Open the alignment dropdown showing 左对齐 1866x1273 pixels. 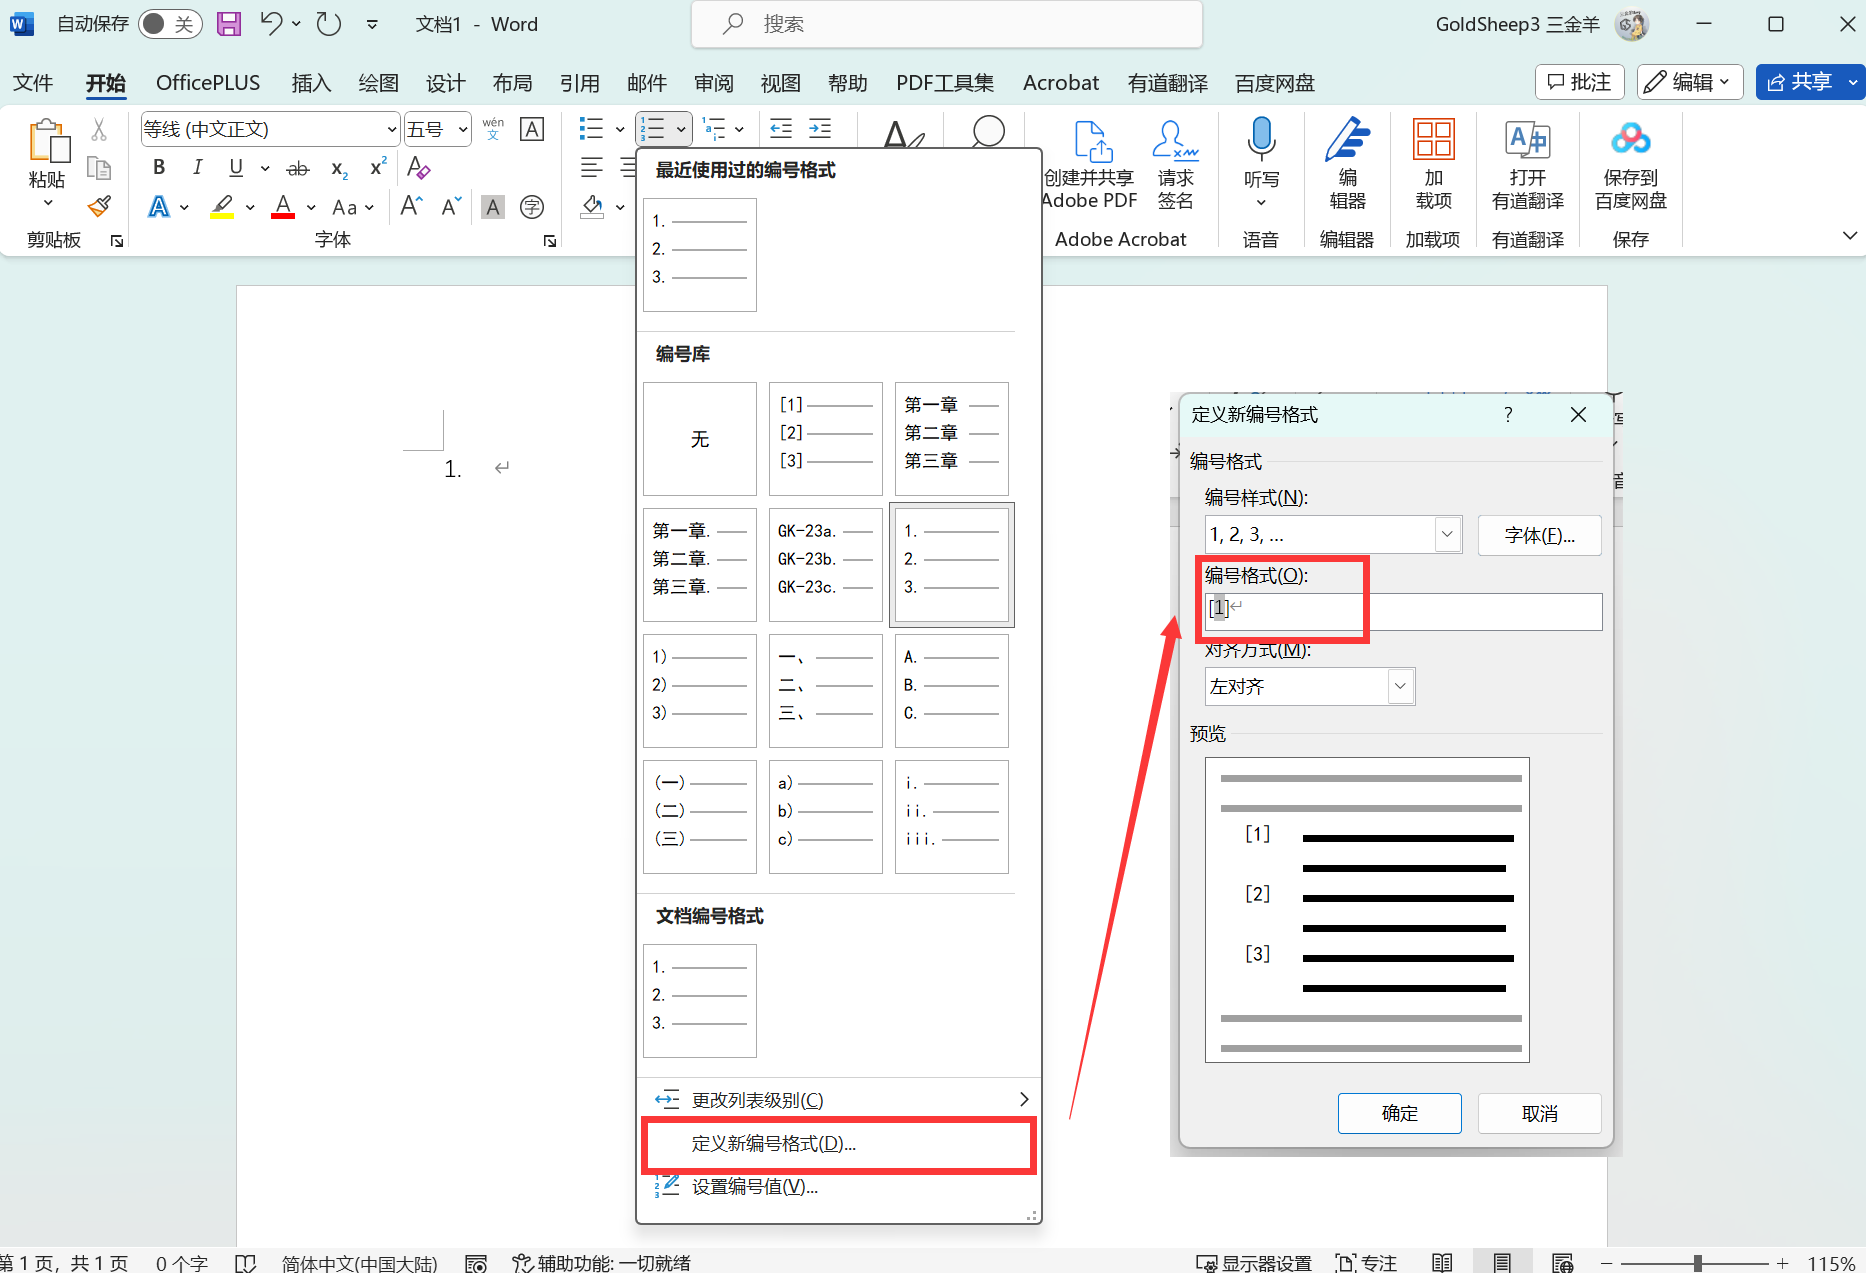coord(1399,687)
